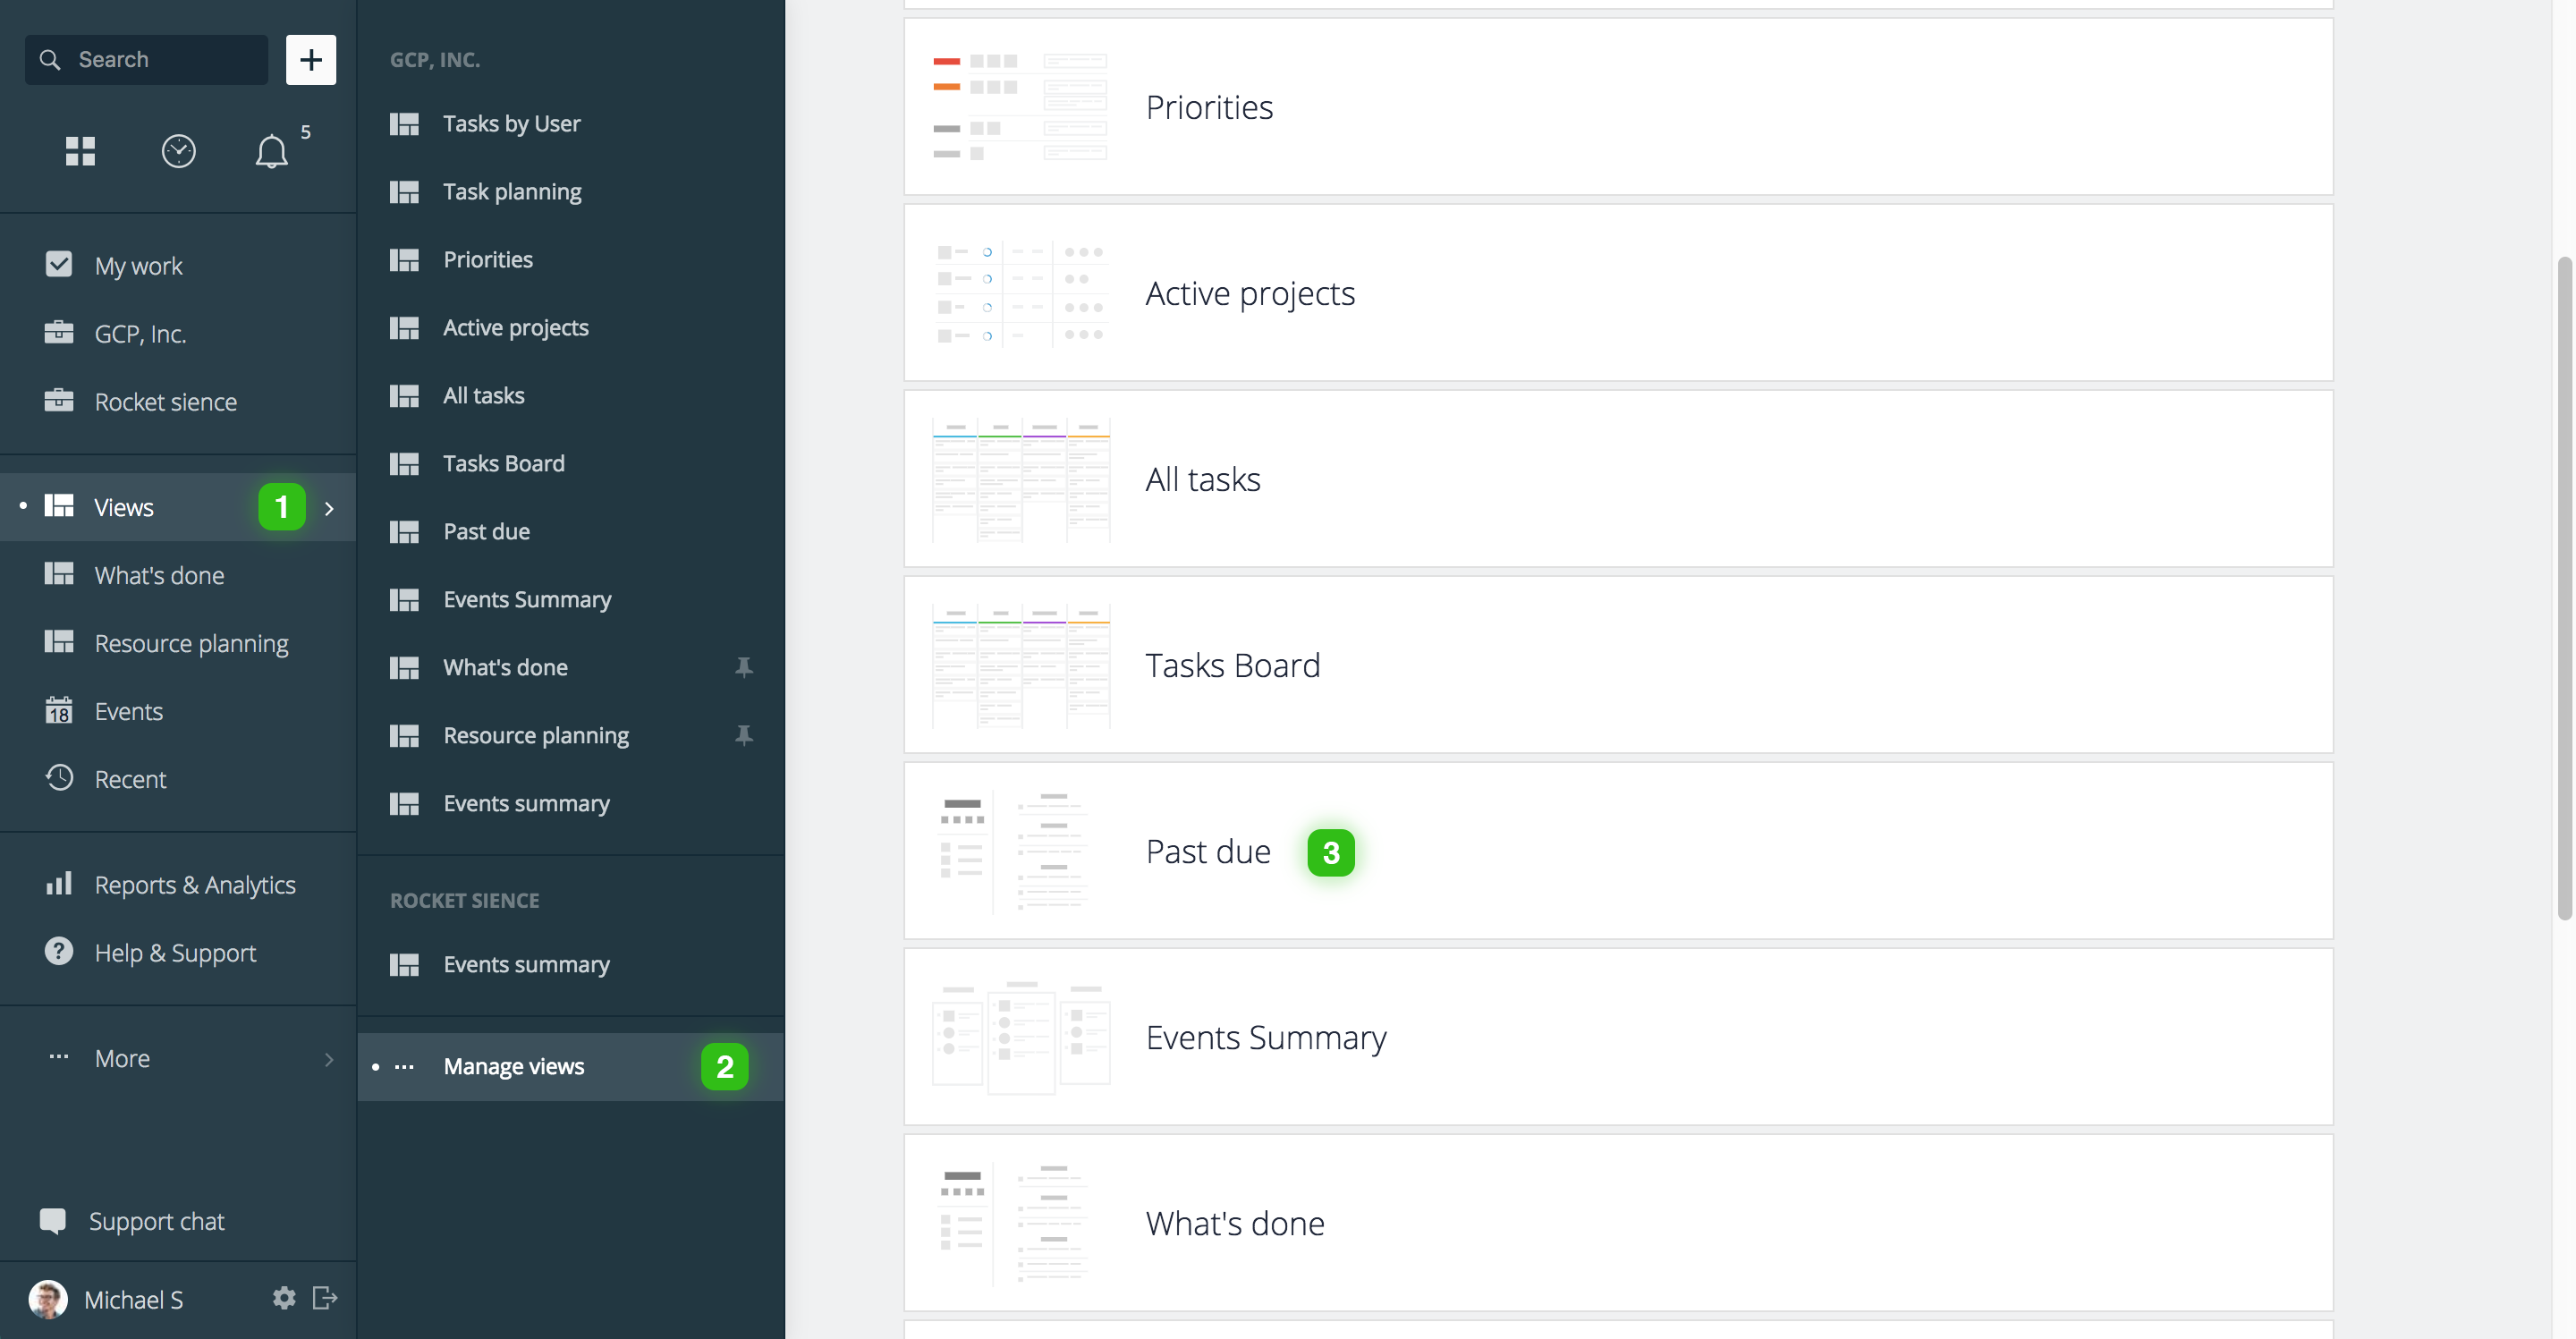This screenshot has height=1339, width=2576.
Task: Click Michael S profile avatar
Action: click(x=48, y=1299)
